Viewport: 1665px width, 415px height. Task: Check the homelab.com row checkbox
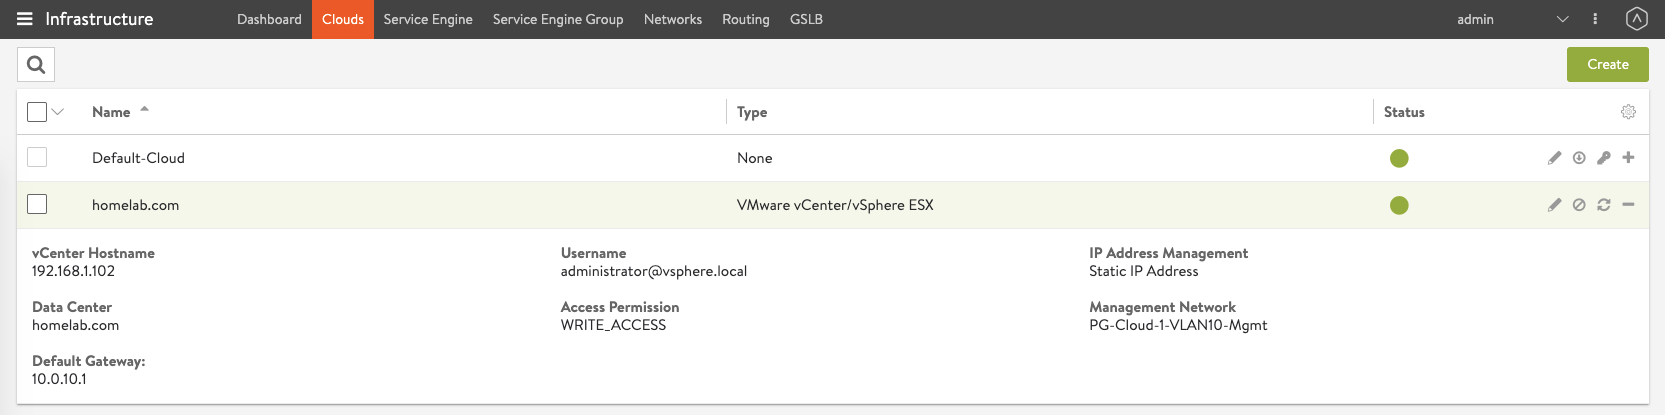[37, 205]
